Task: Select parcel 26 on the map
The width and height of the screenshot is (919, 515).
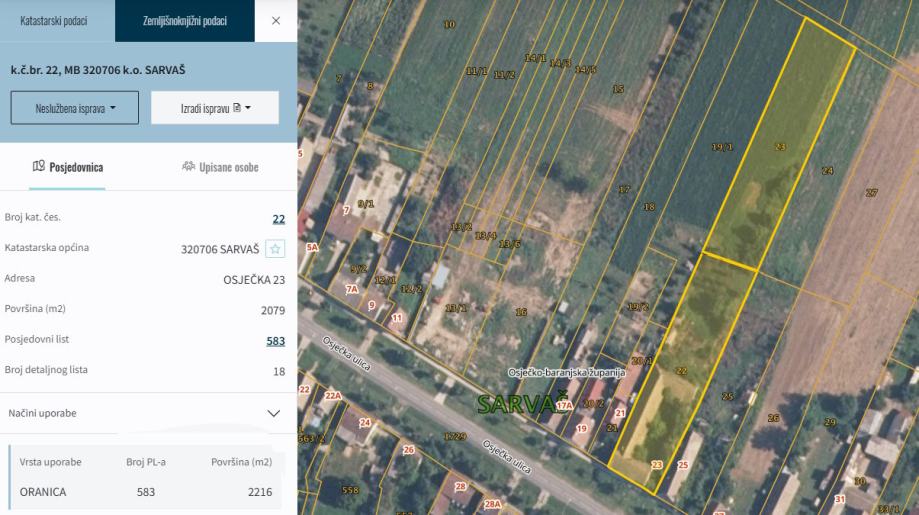Action: [x=773, y=418]
